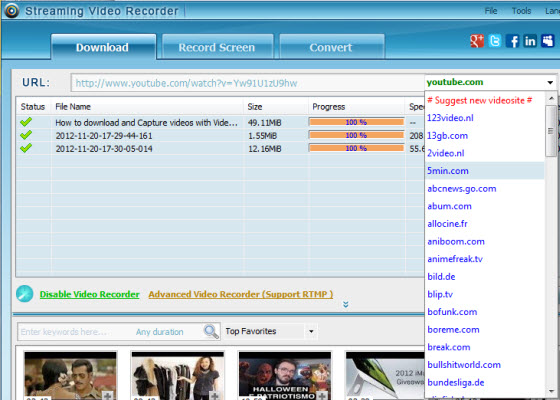Choose '# Suggest new videosite #' option
Screen dimensions: 560x400
[x=480, y=100]
